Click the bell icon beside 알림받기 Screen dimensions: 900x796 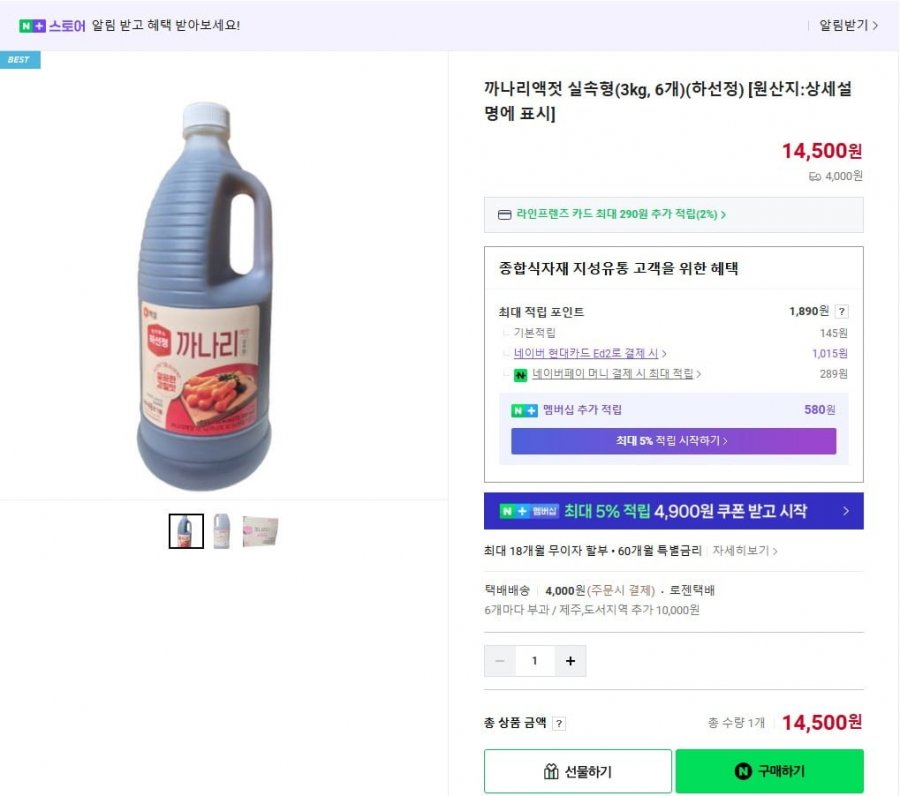click(x=810, y=24)
